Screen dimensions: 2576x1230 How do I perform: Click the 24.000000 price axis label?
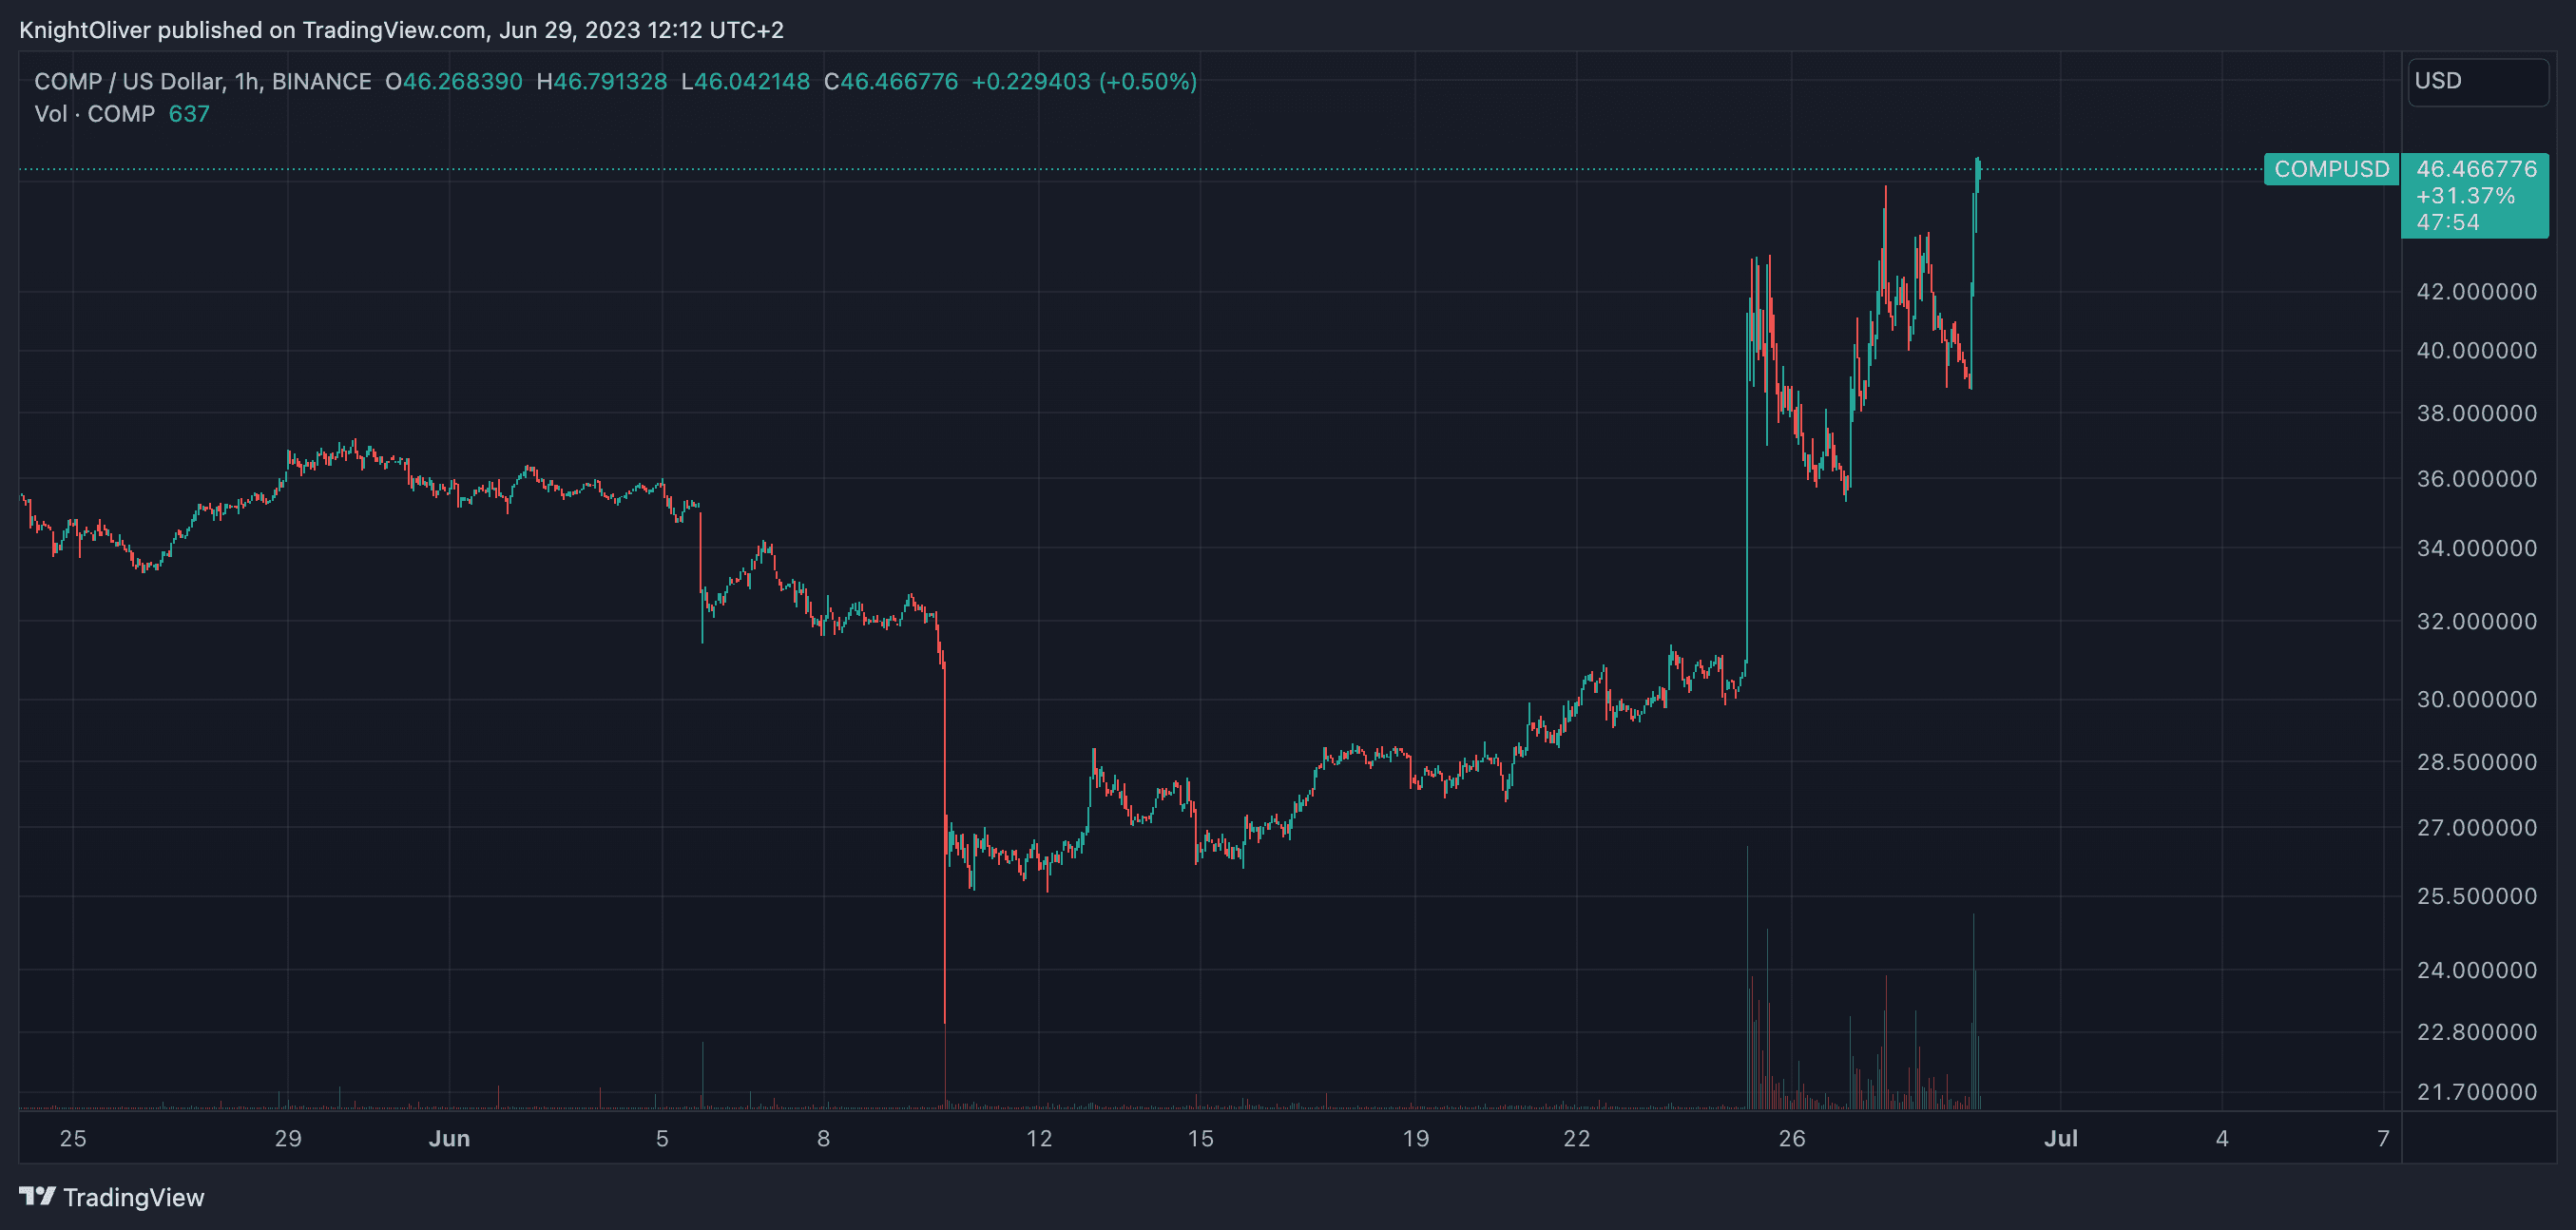pos(2476,971)
